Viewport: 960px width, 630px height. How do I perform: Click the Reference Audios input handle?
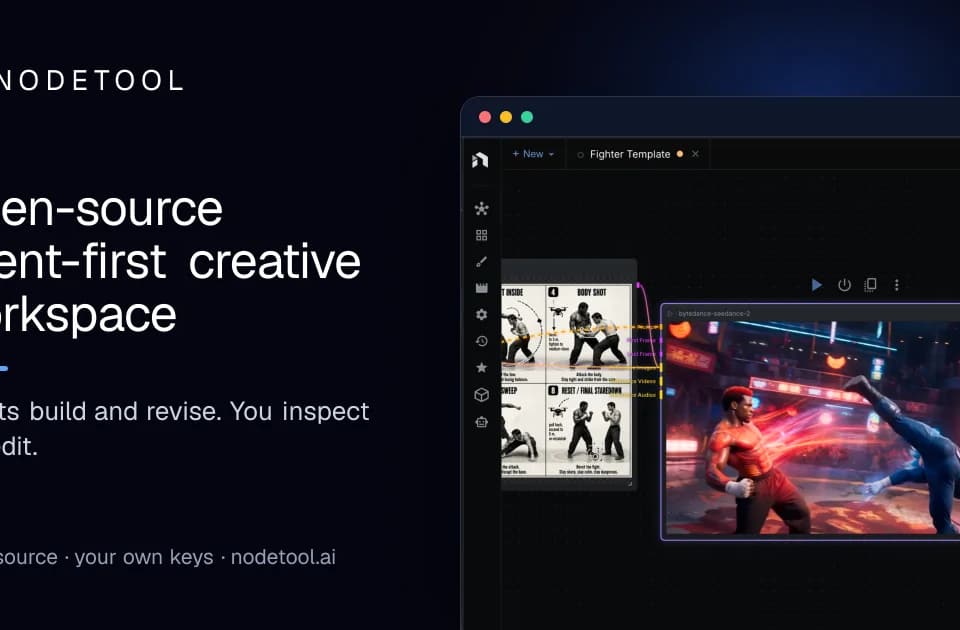[x=661, y=395]
